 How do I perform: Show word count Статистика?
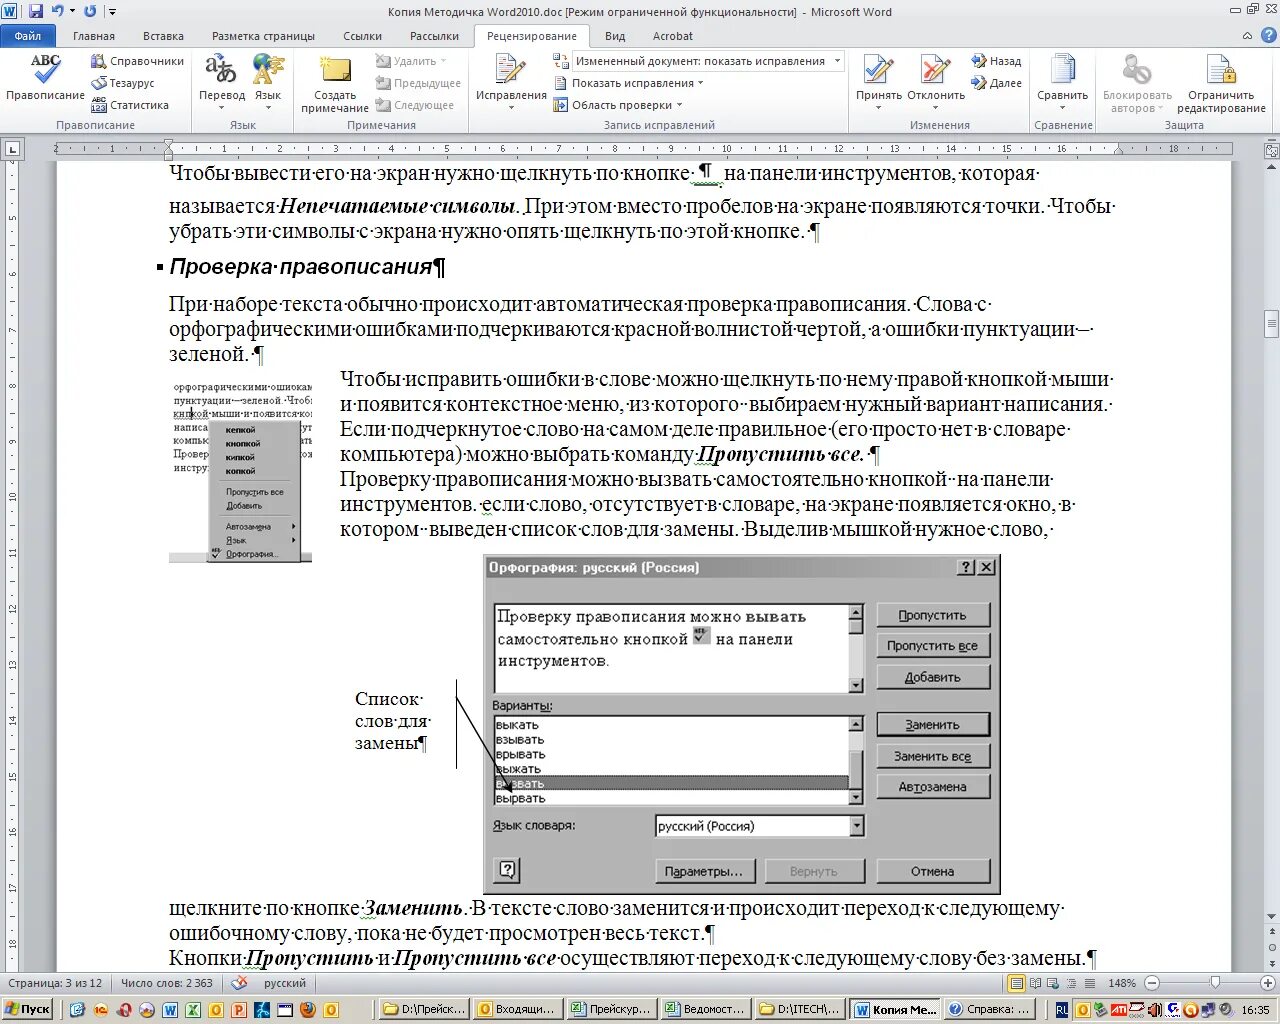coord(130,105)
